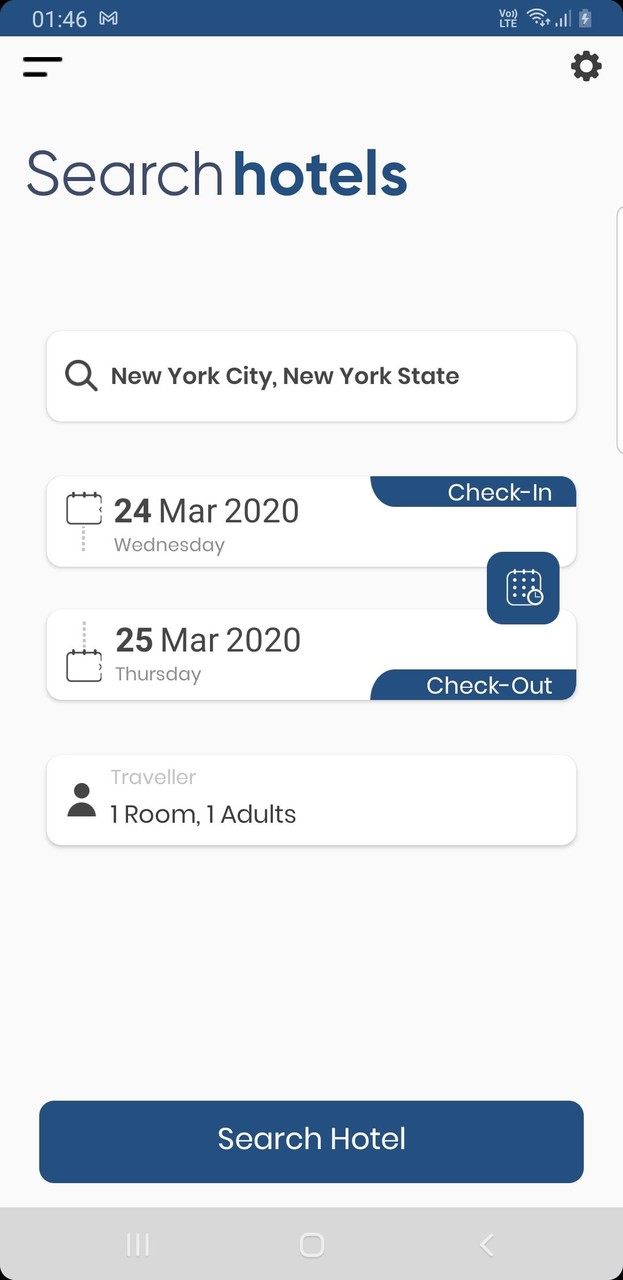Select the 24 Mar 2020 date

(x=206, y=511)
